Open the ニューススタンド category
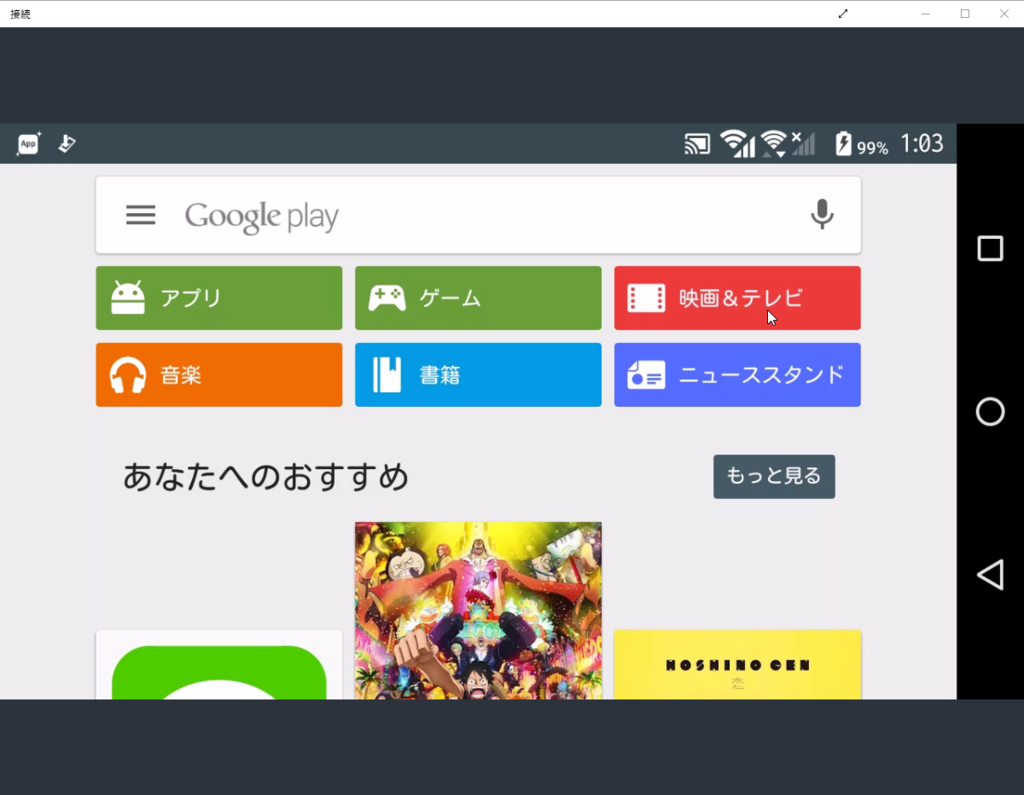1024x795 pixels. 737,375
